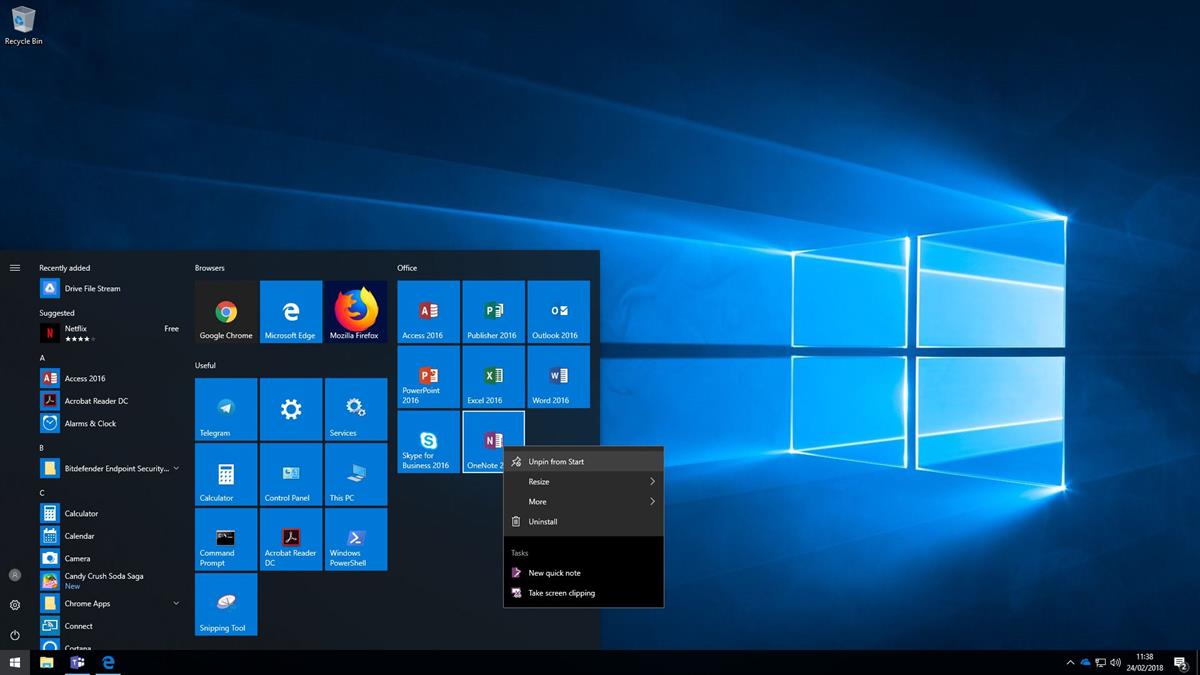This screenshot has width=1200, height=675.
Task: Click Take screen clipping task
Action: pos(583,593)
